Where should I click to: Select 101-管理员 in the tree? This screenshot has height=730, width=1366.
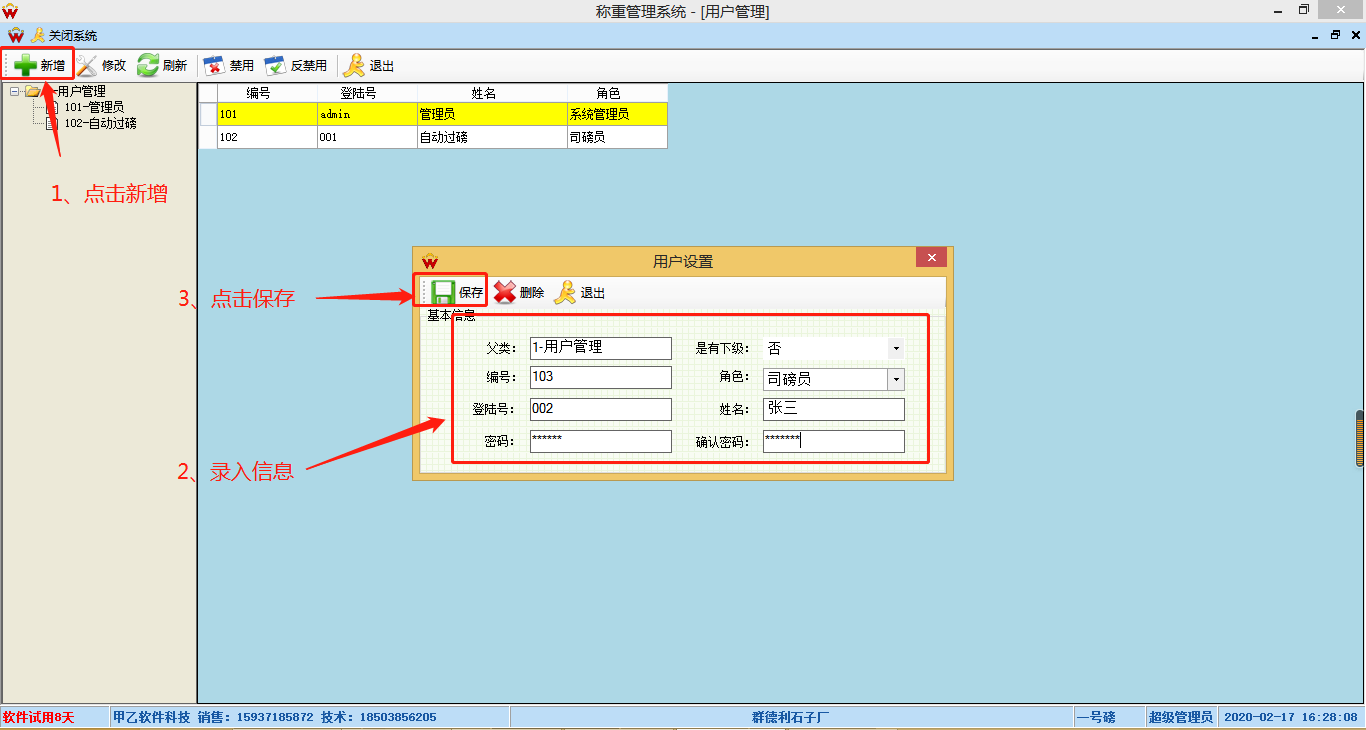94,107
